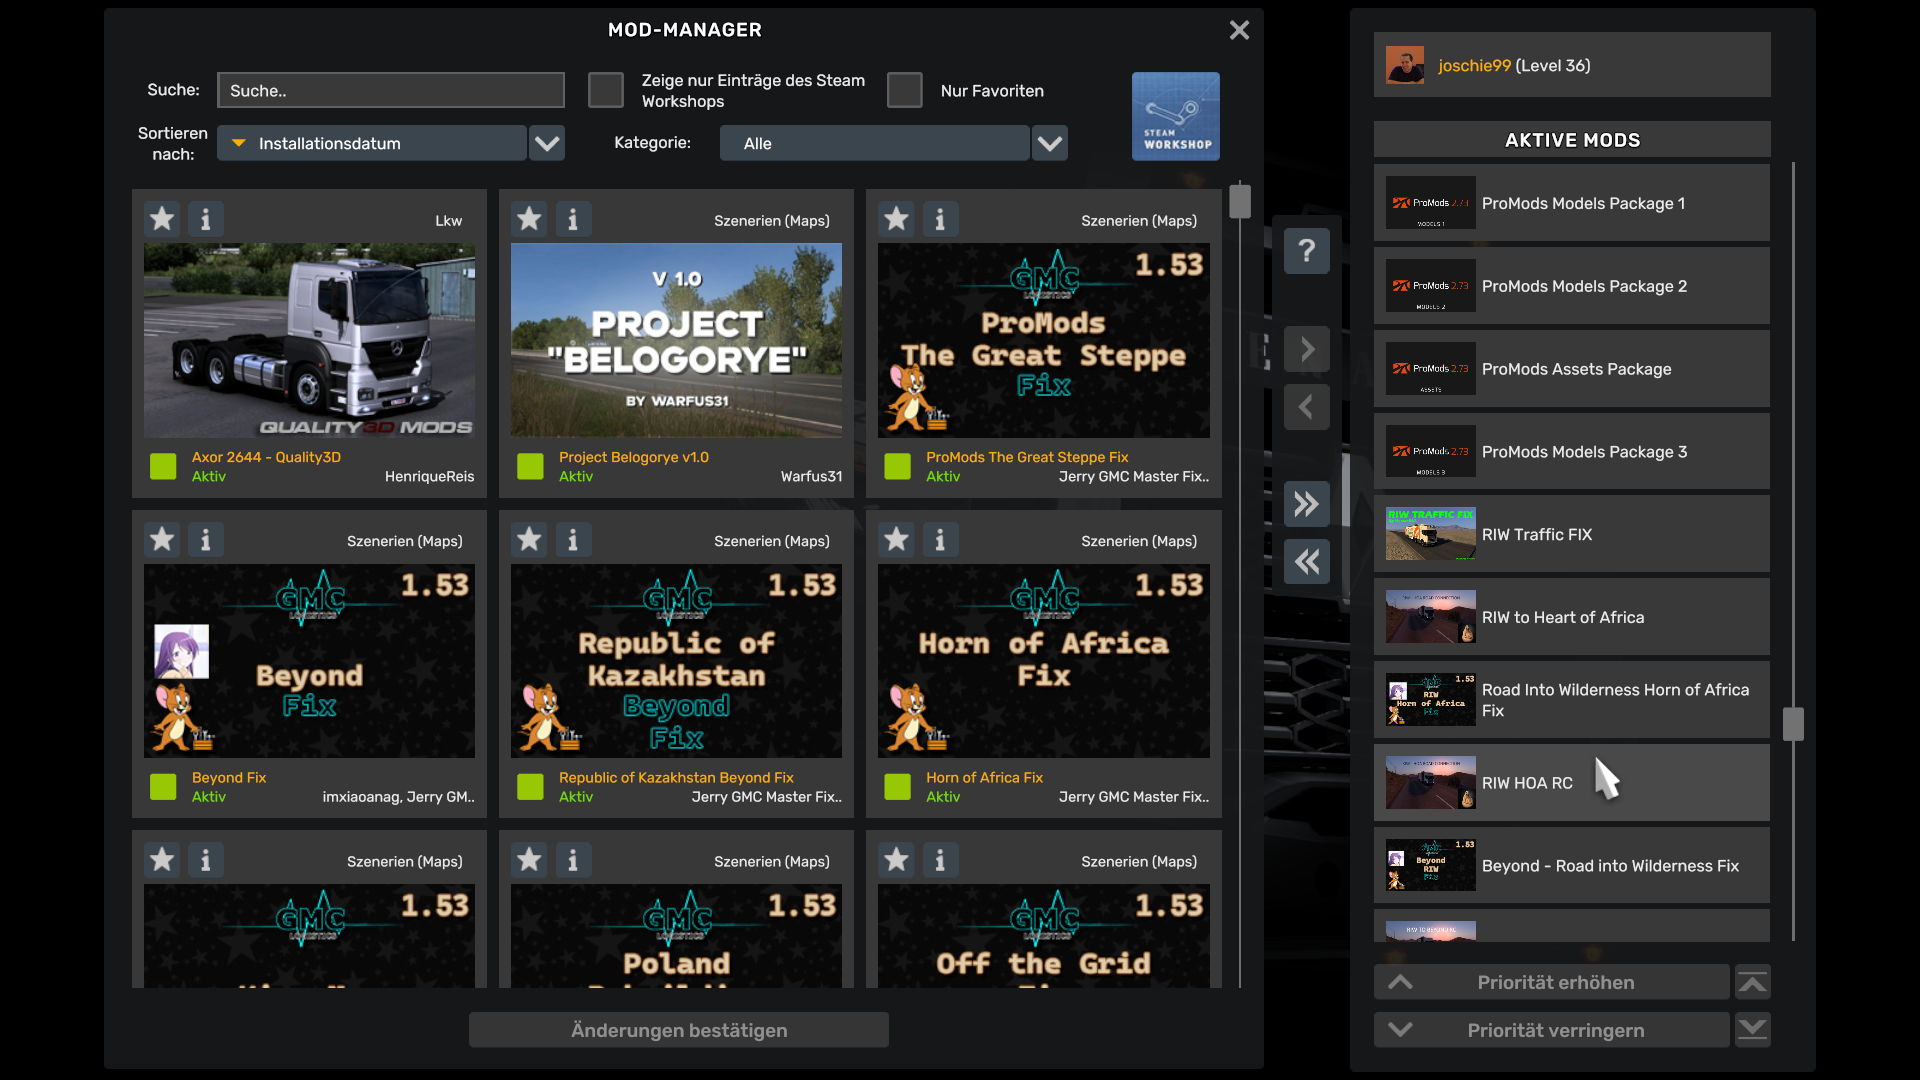Move mod to top priority

[x=1753, y=983]
